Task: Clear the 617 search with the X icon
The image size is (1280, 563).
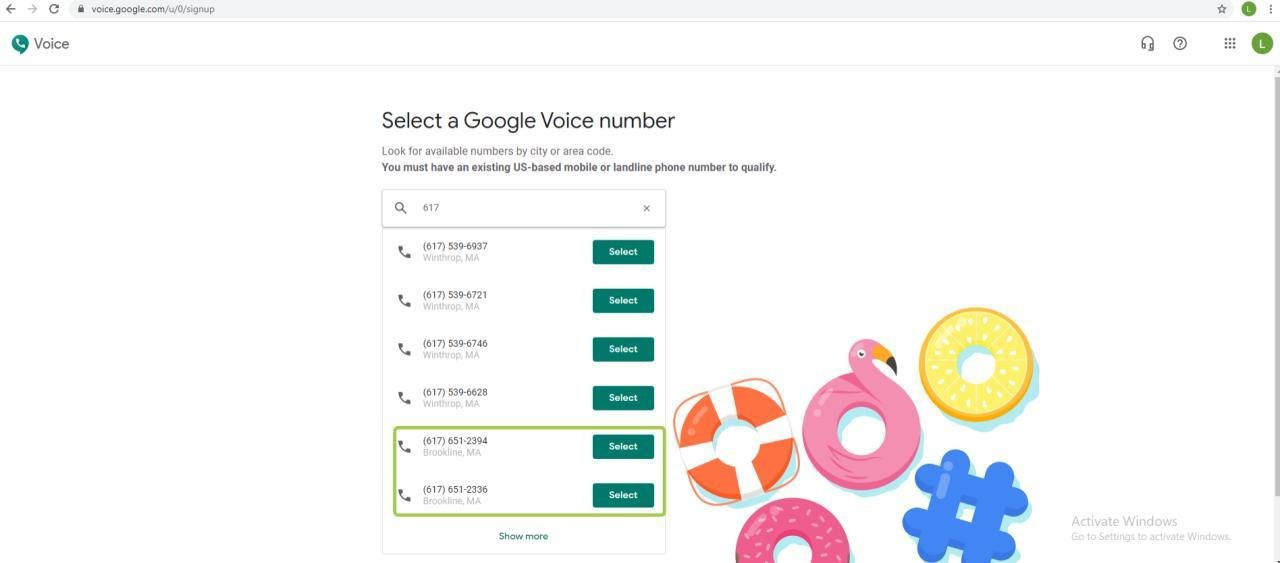Action: (x=646, y=208)
